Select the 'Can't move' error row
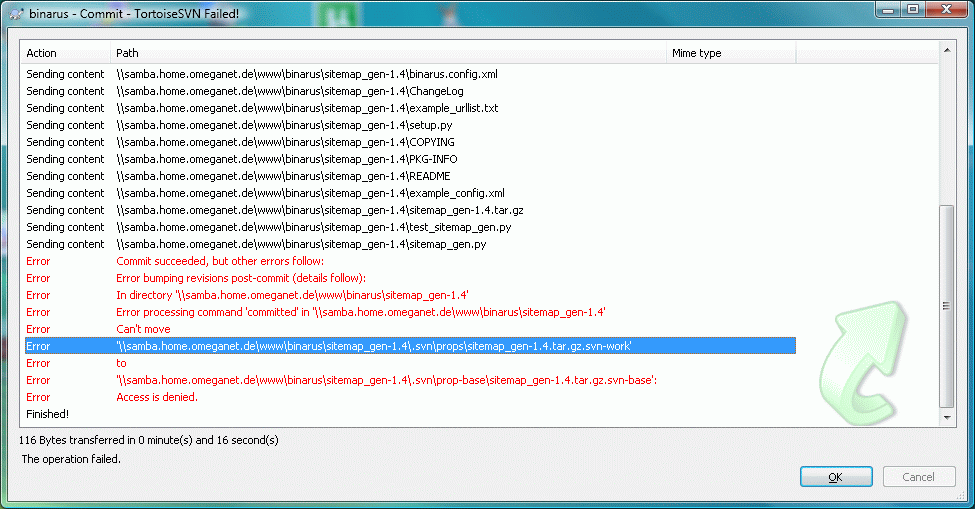Screen dimensions: 975x509 (410, 329)
